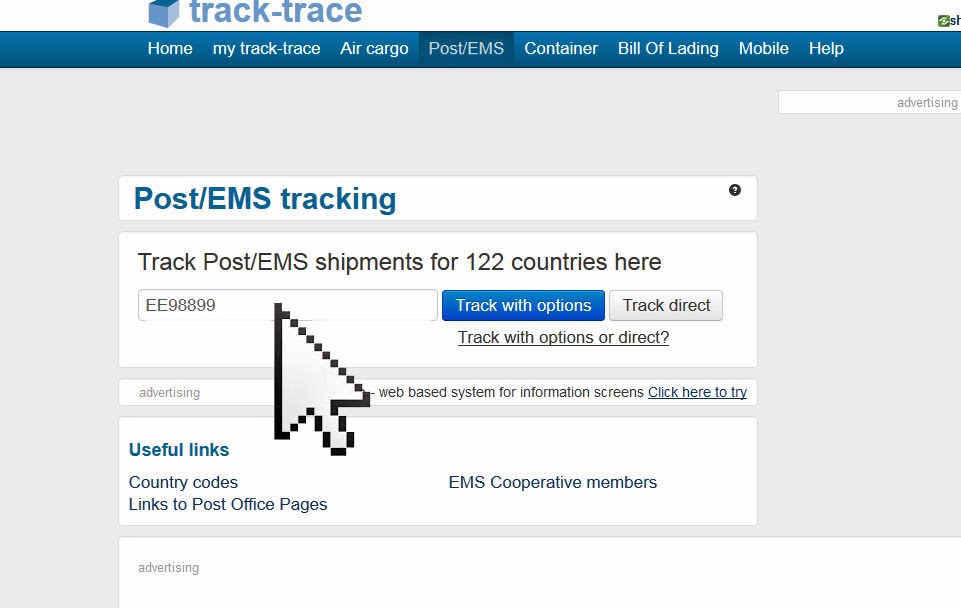Click the tracking number input field
The image size is (961, 608).
pyautogui.click(x=287, y=305)
